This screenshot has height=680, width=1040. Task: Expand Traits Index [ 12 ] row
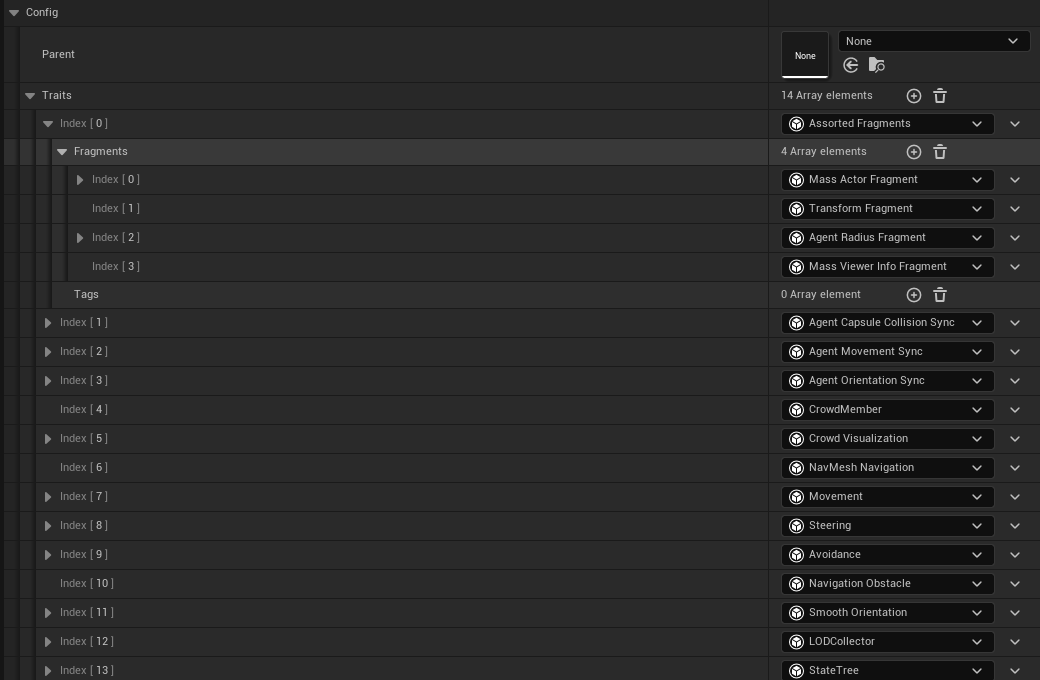[48, 642]
